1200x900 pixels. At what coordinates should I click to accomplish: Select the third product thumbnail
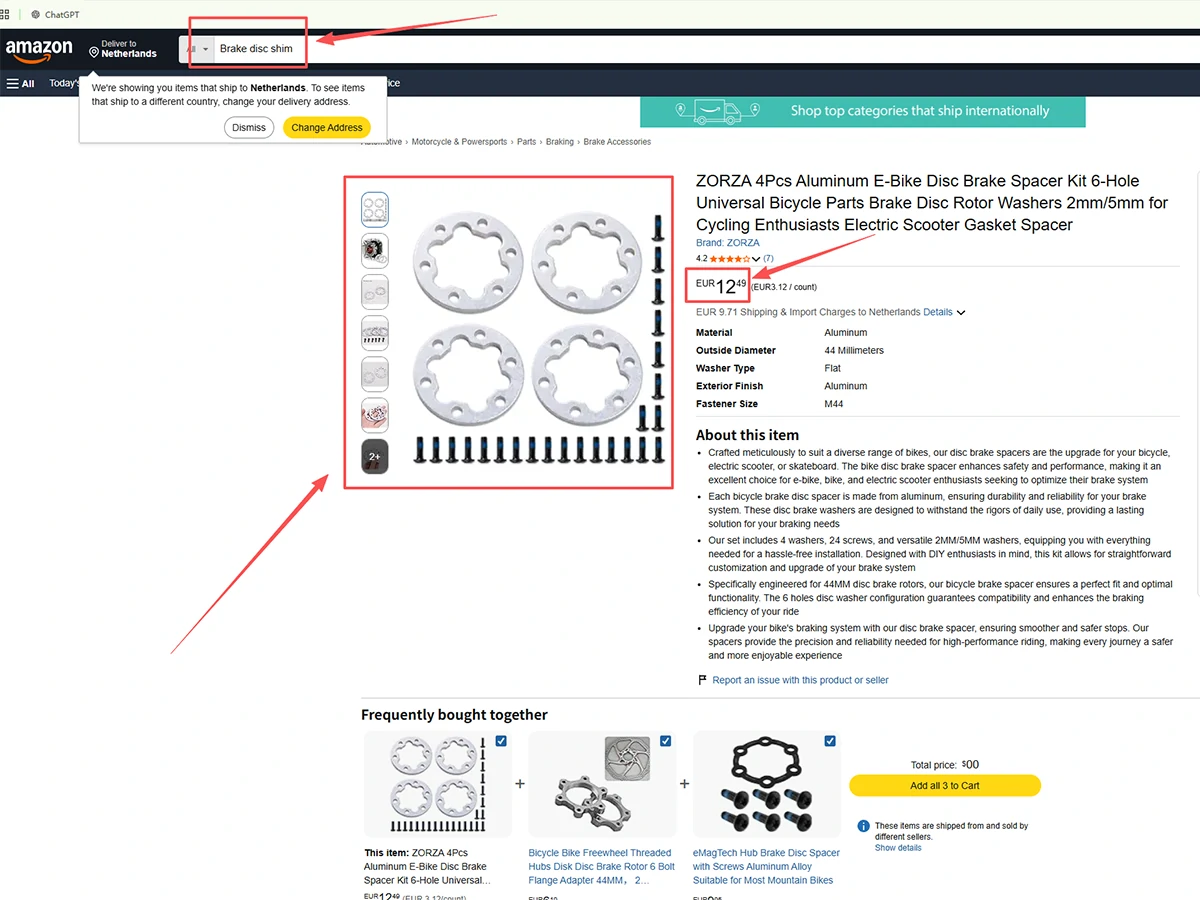point(375,292)
